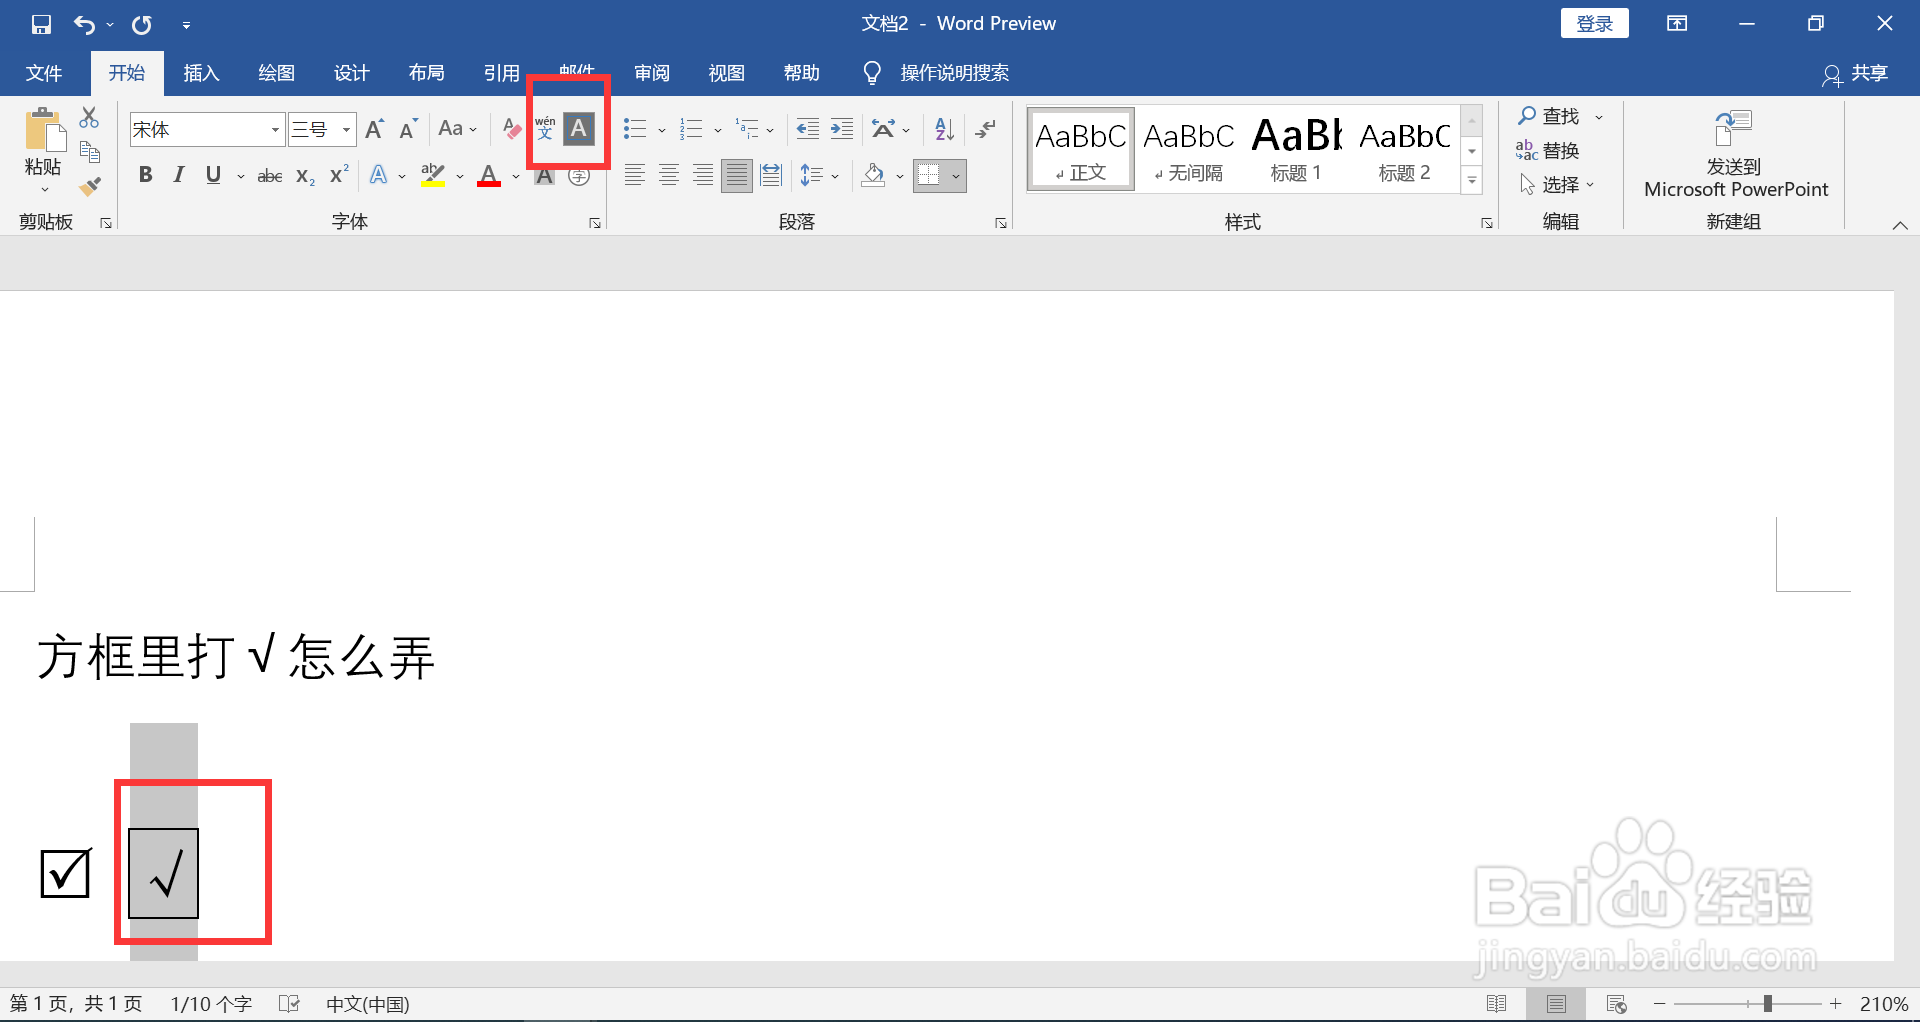
Task: Open Quick Access Toolbar customize arrow
Action: click(x=186, y=25)
